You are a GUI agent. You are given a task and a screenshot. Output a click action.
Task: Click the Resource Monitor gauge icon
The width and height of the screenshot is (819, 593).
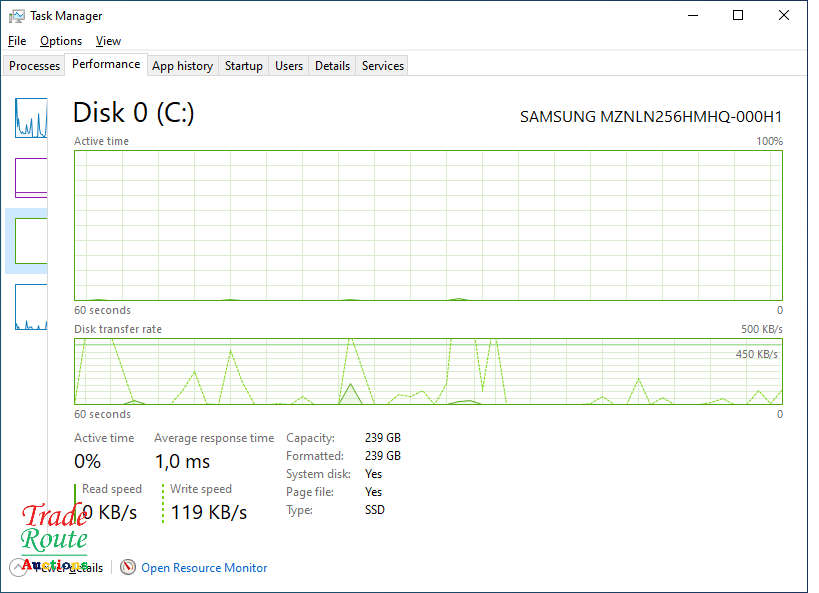[x=128, y=567]
